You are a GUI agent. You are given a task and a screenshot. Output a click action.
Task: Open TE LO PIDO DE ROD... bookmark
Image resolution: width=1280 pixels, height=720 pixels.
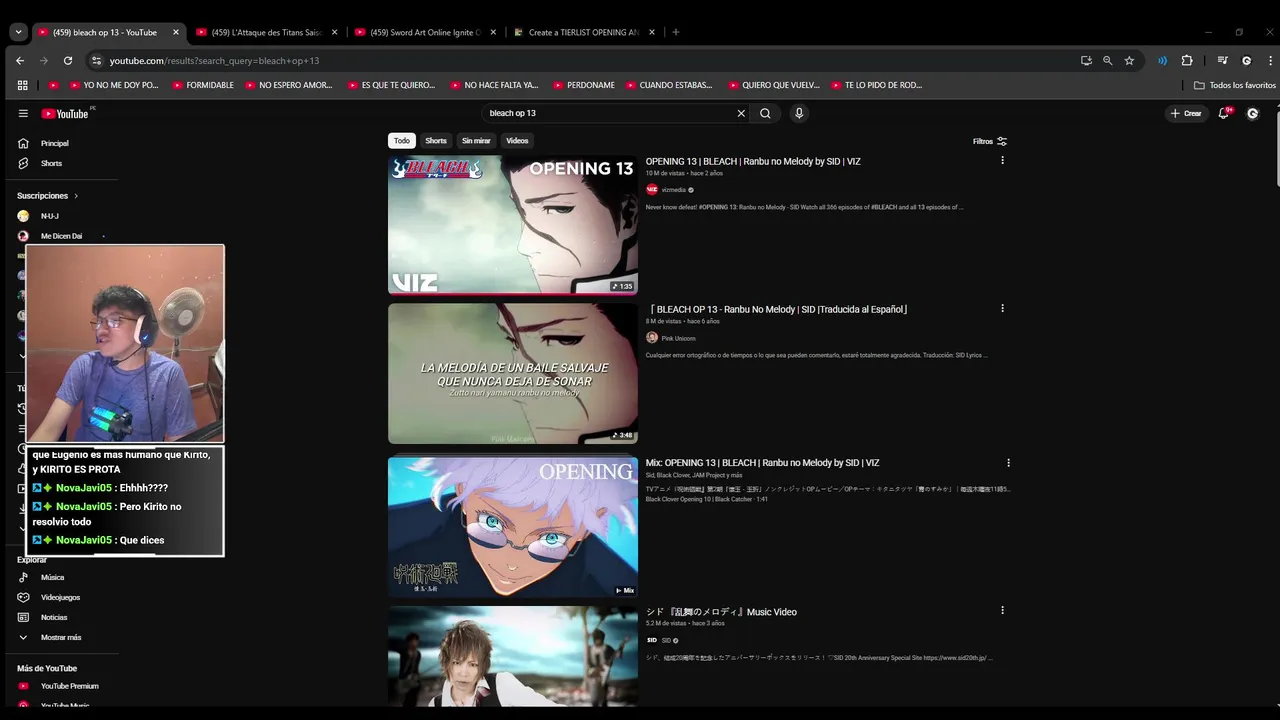point(876,85)
